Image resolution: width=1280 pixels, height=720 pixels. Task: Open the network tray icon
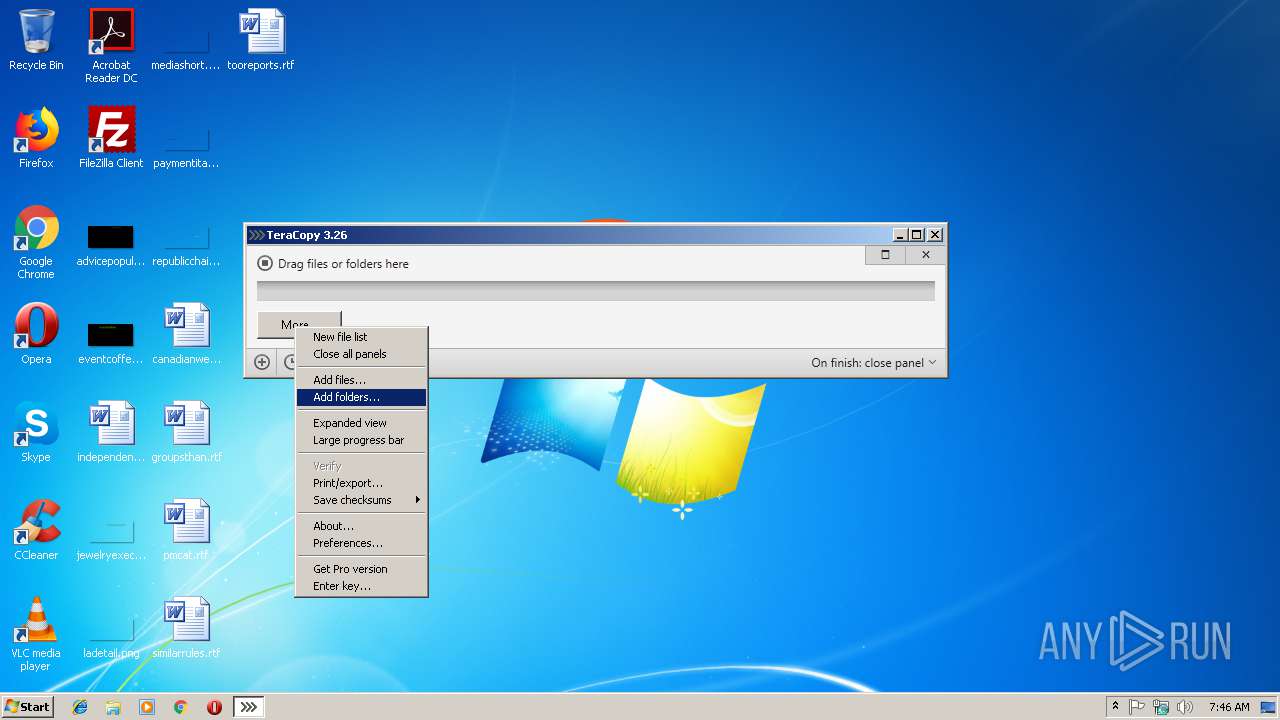pyautogui.click(x=1161, y=707)
